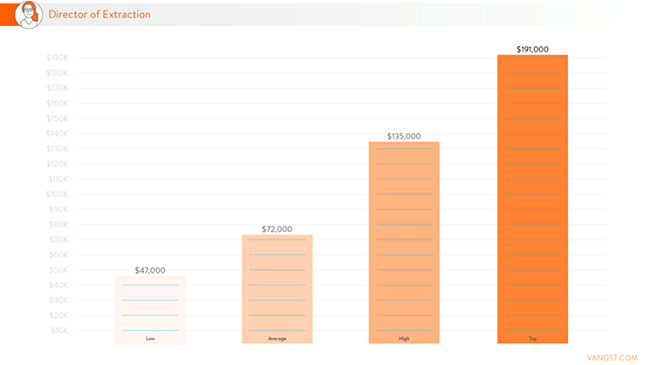Click the avatar icon beside the title
Viewport: 650px width, 365px height.
coord(29,15)
